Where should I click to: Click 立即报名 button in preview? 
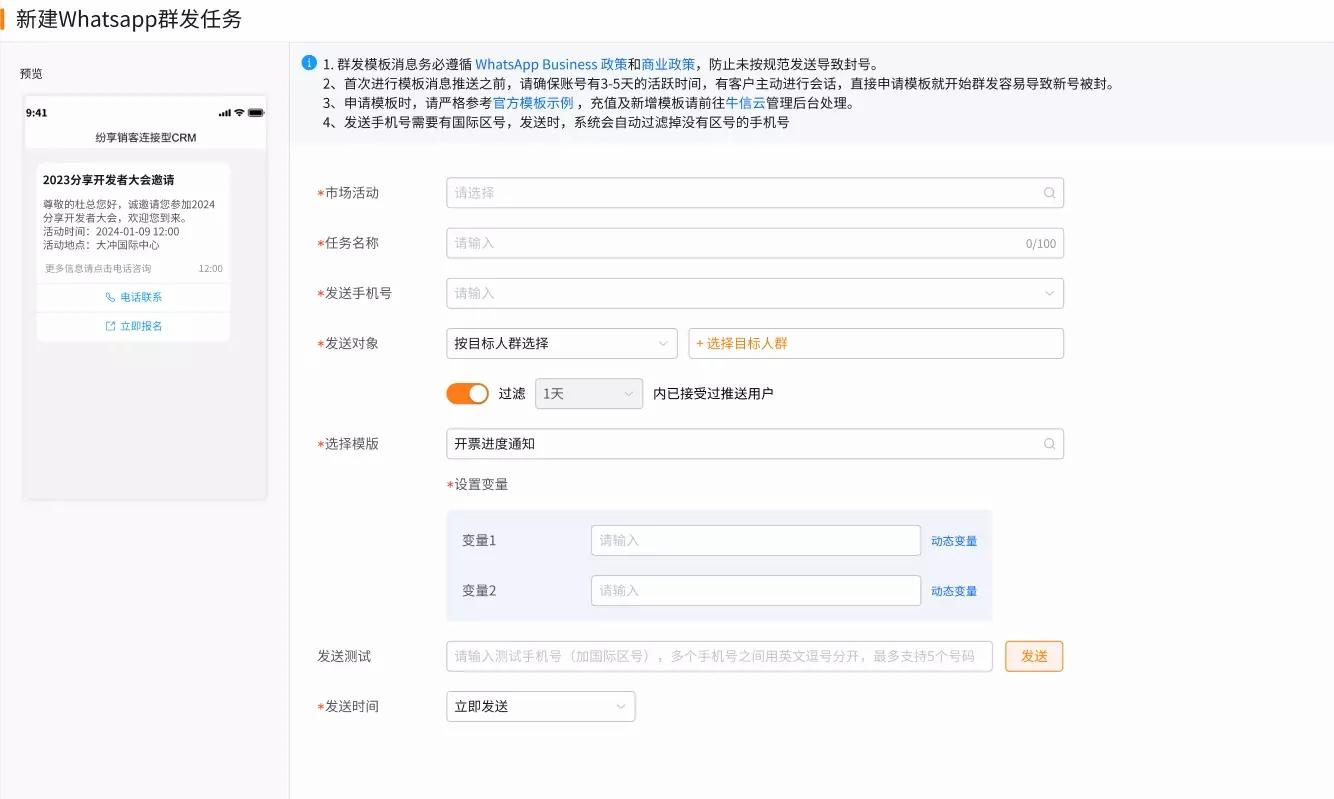coord(133,326)
